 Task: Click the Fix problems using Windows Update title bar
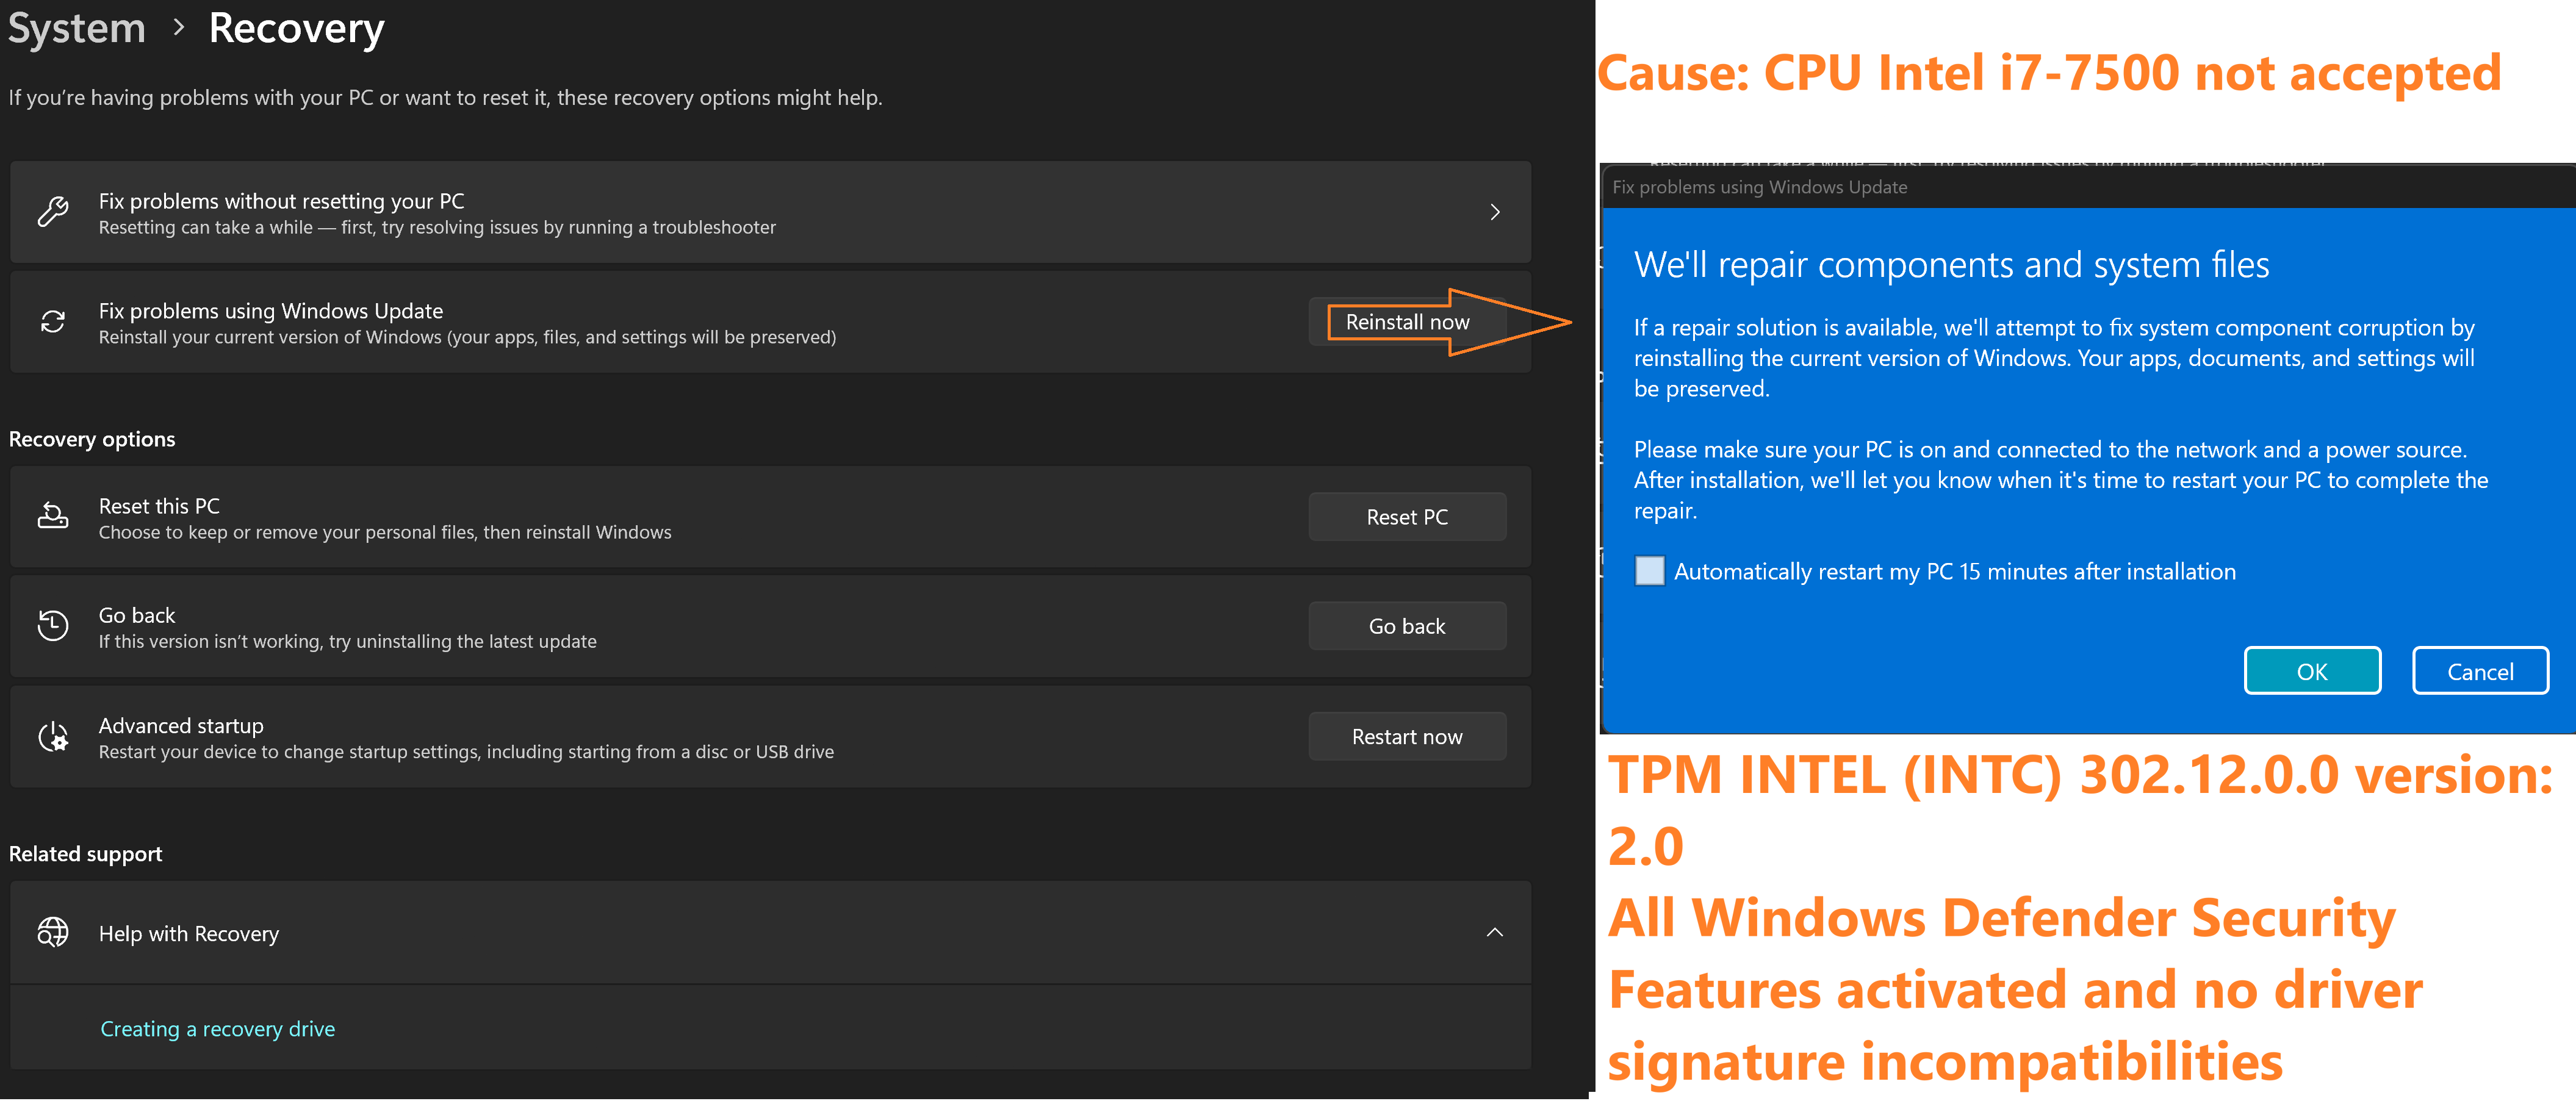(x=1759, y=187)
